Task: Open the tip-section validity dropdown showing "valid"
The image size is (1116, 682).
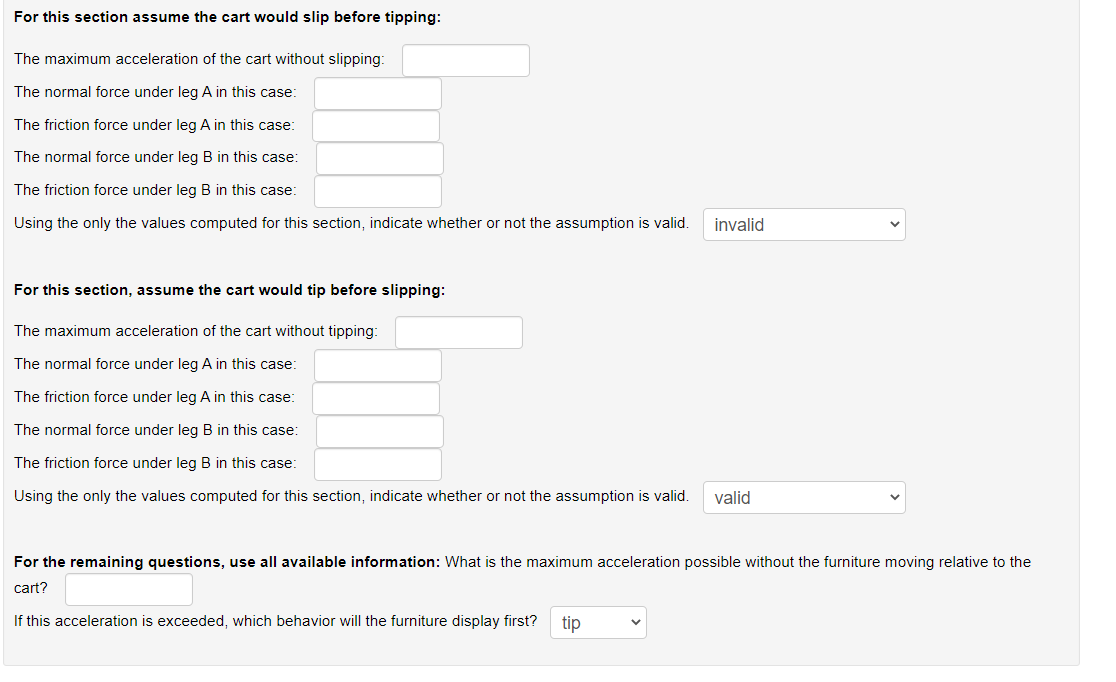Action: (x=804, y=498)
